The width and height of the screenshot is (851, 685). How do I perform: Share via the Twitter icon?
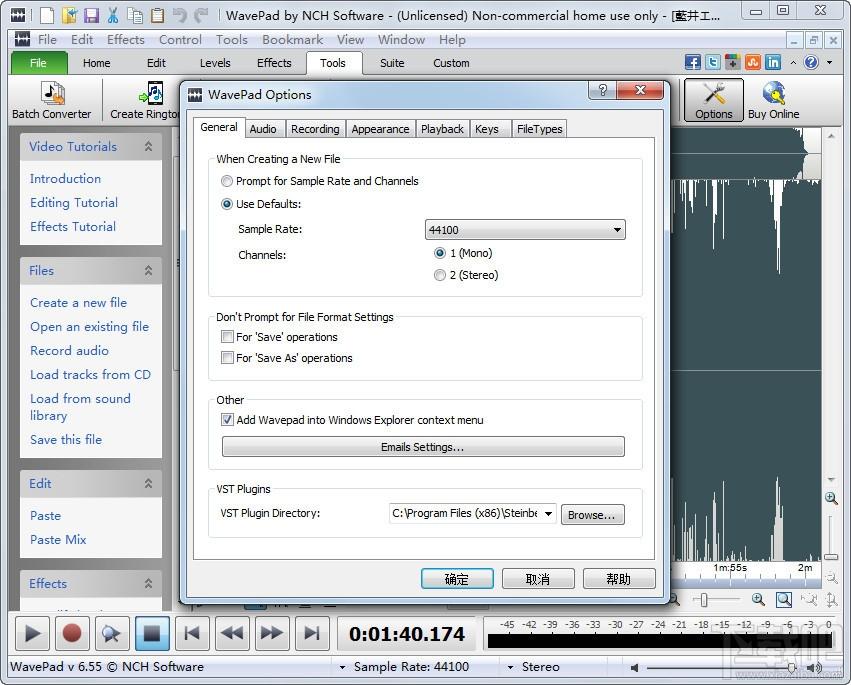[713, 62]
